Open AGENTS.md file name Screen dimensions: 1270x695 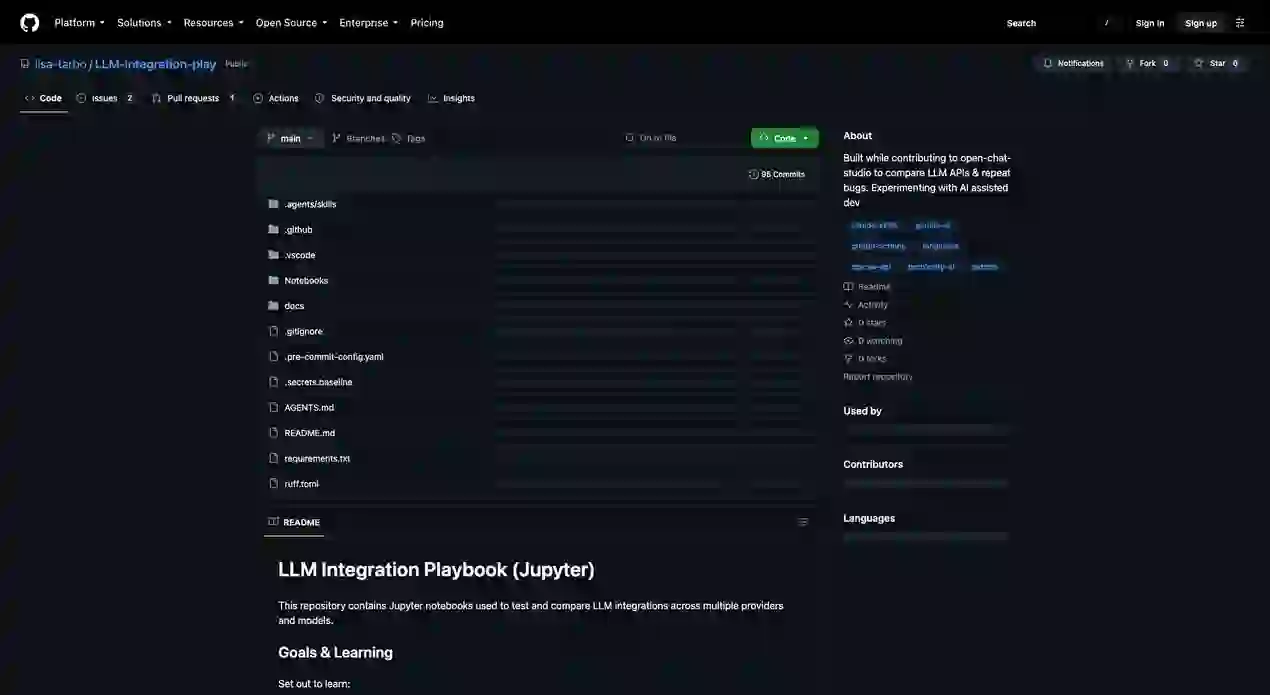pos(309,408)
